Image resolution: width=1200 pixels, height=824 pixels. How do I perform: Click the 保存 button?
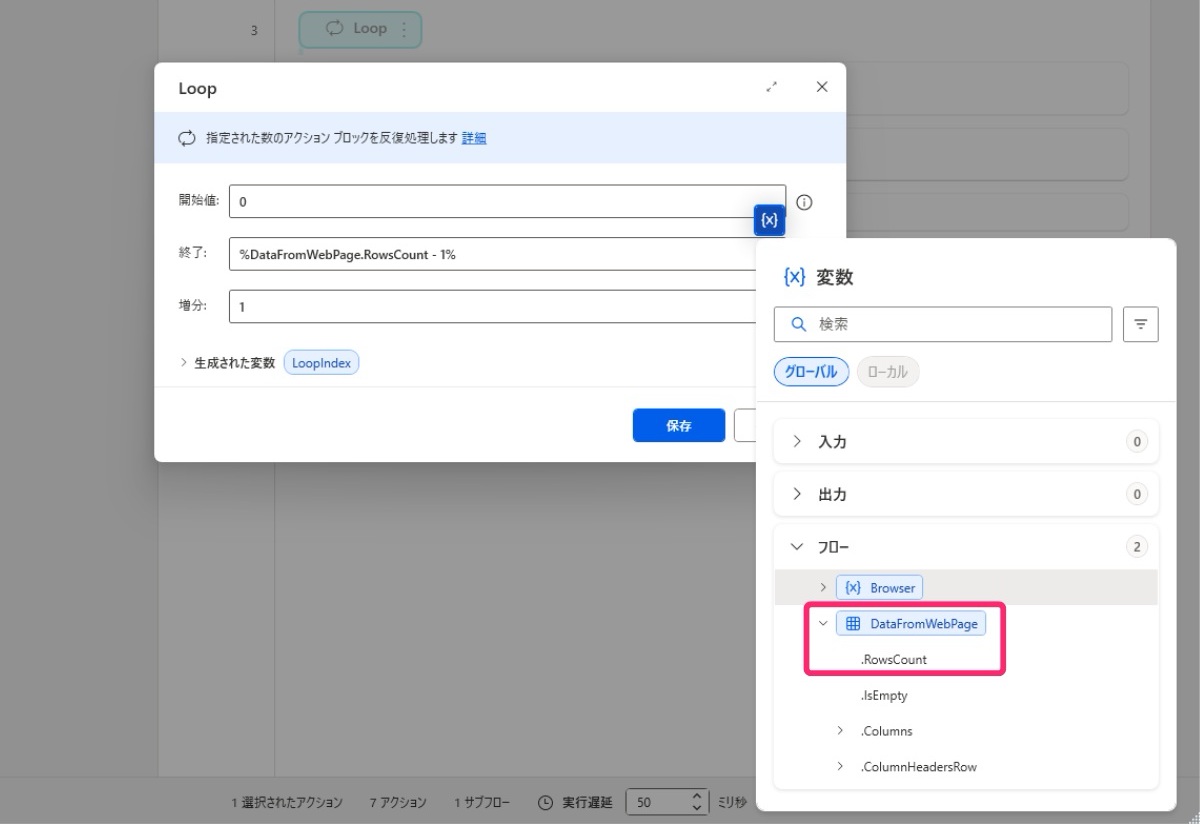679,425
